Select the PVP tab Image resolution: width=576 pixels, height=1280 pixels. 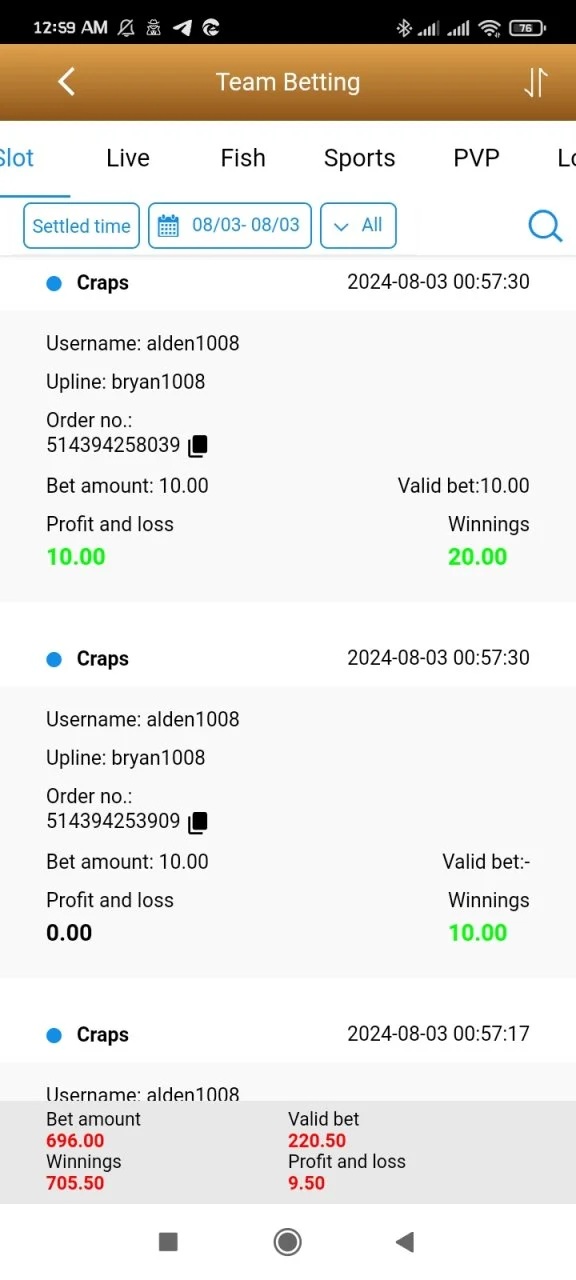point(476,158)
